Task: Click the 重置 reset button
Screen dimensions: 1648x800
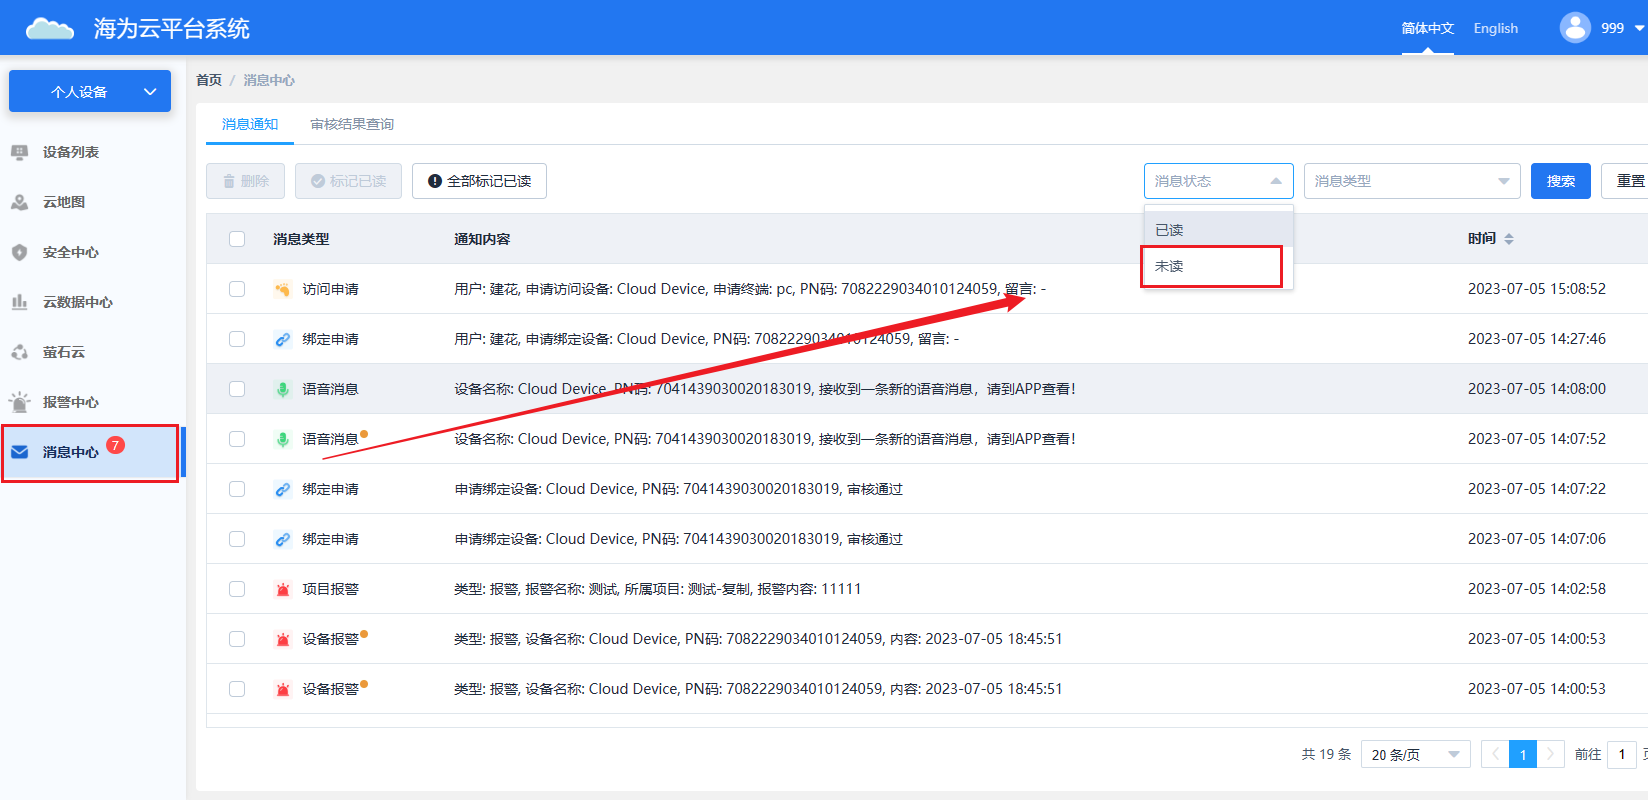Action: coord(1625,181)
